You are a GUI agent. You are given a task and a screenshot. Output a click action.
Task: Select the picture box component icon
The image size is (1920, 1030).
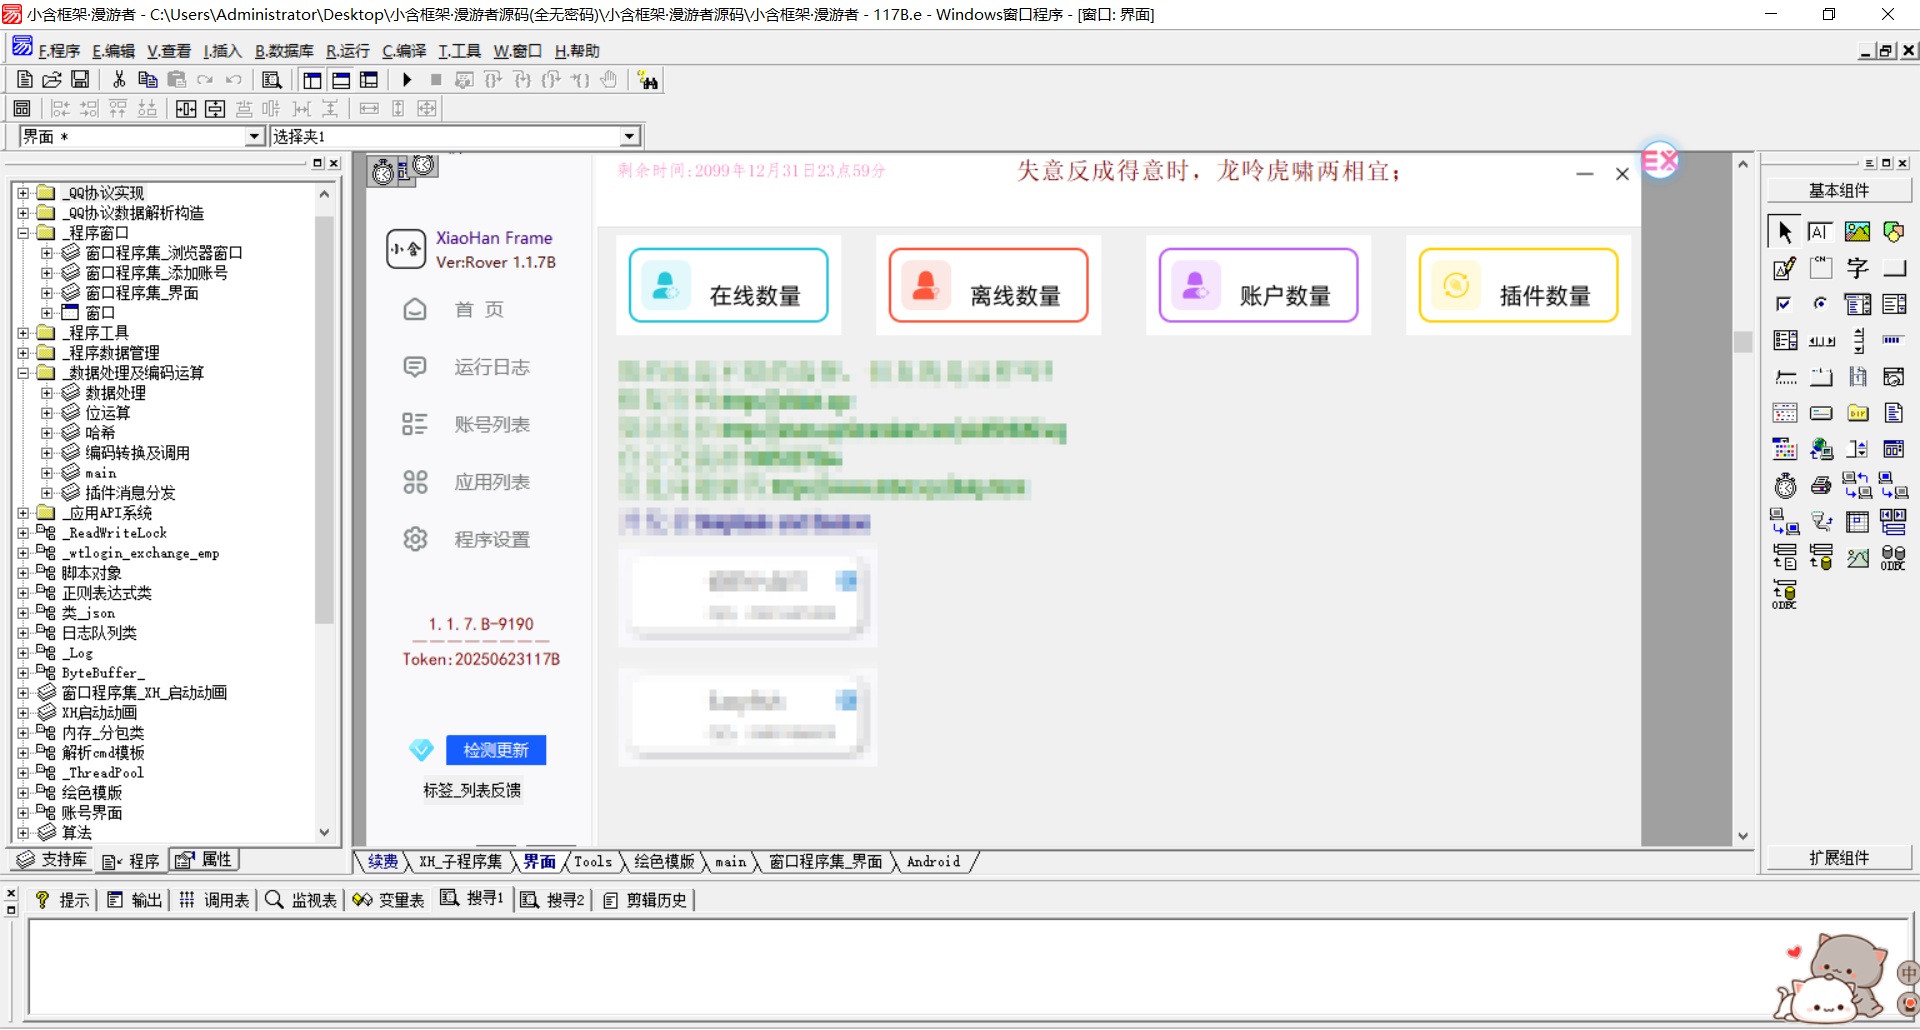tap(1857, 232)
